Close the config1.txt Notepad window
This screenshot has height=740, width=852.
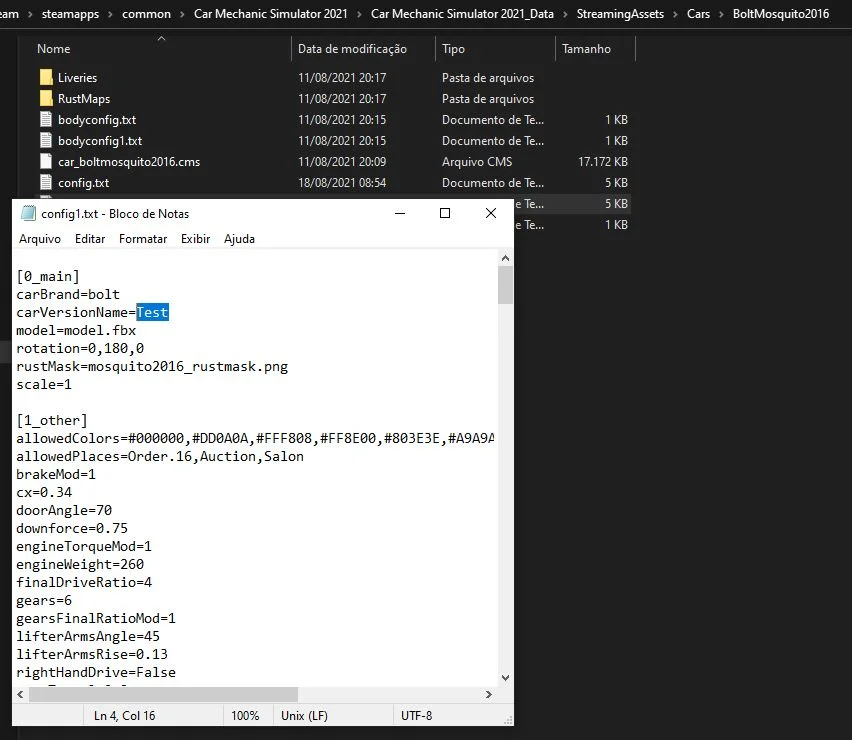(491, 213)
